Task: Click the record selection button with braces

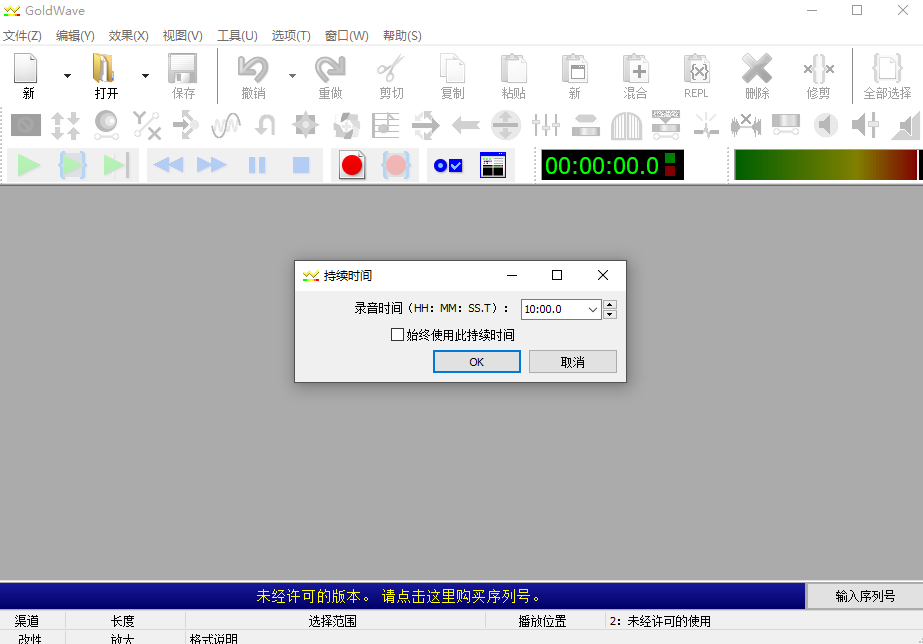Action: coord(396,165)
